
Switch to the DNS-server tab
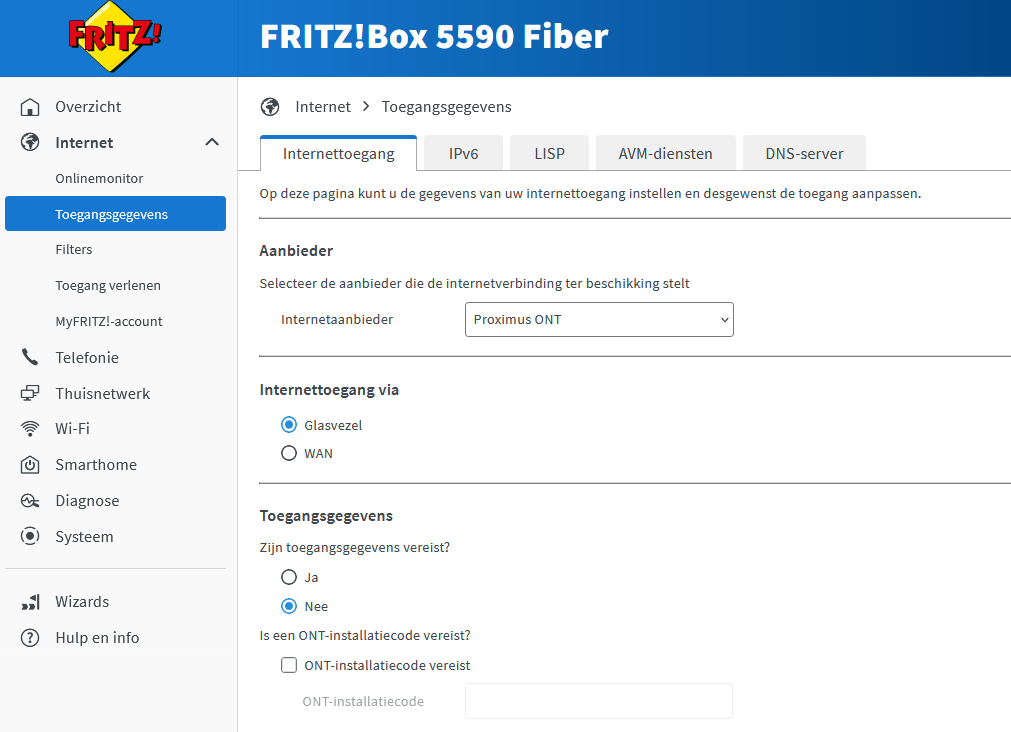pos(804,154)
